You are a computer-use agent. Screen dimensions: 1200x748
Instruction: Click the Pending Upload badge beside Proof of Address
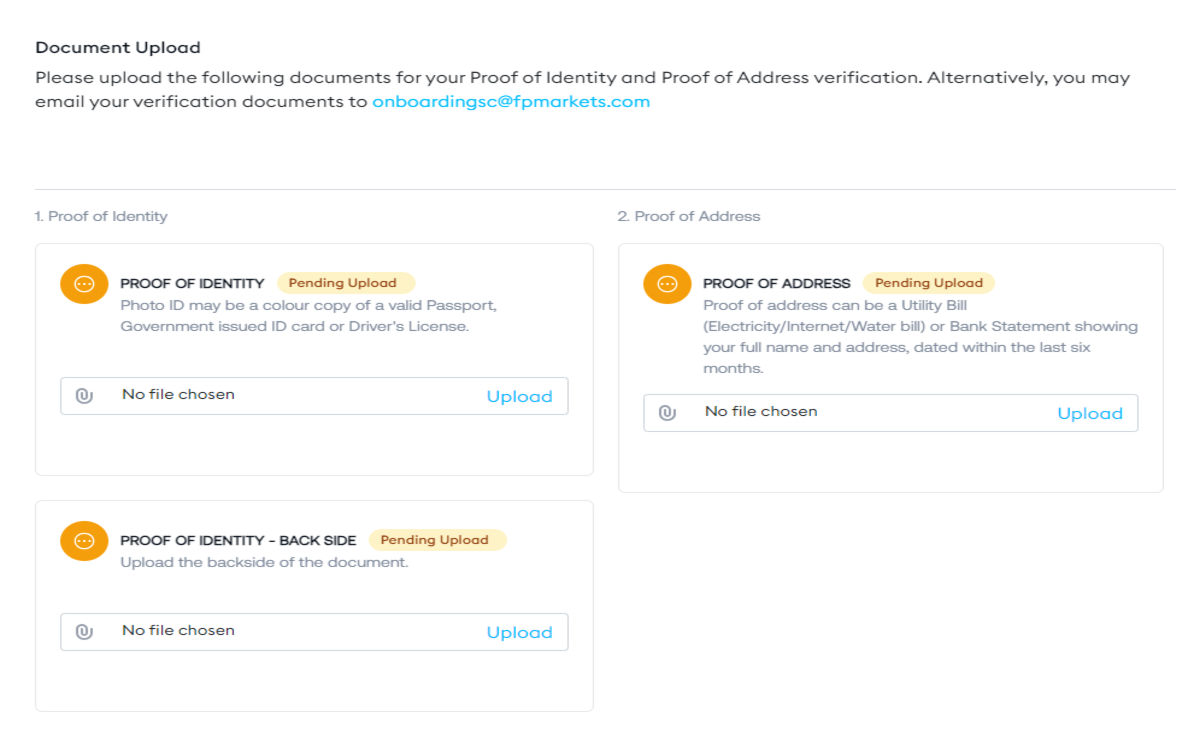[x=929, y=283]
